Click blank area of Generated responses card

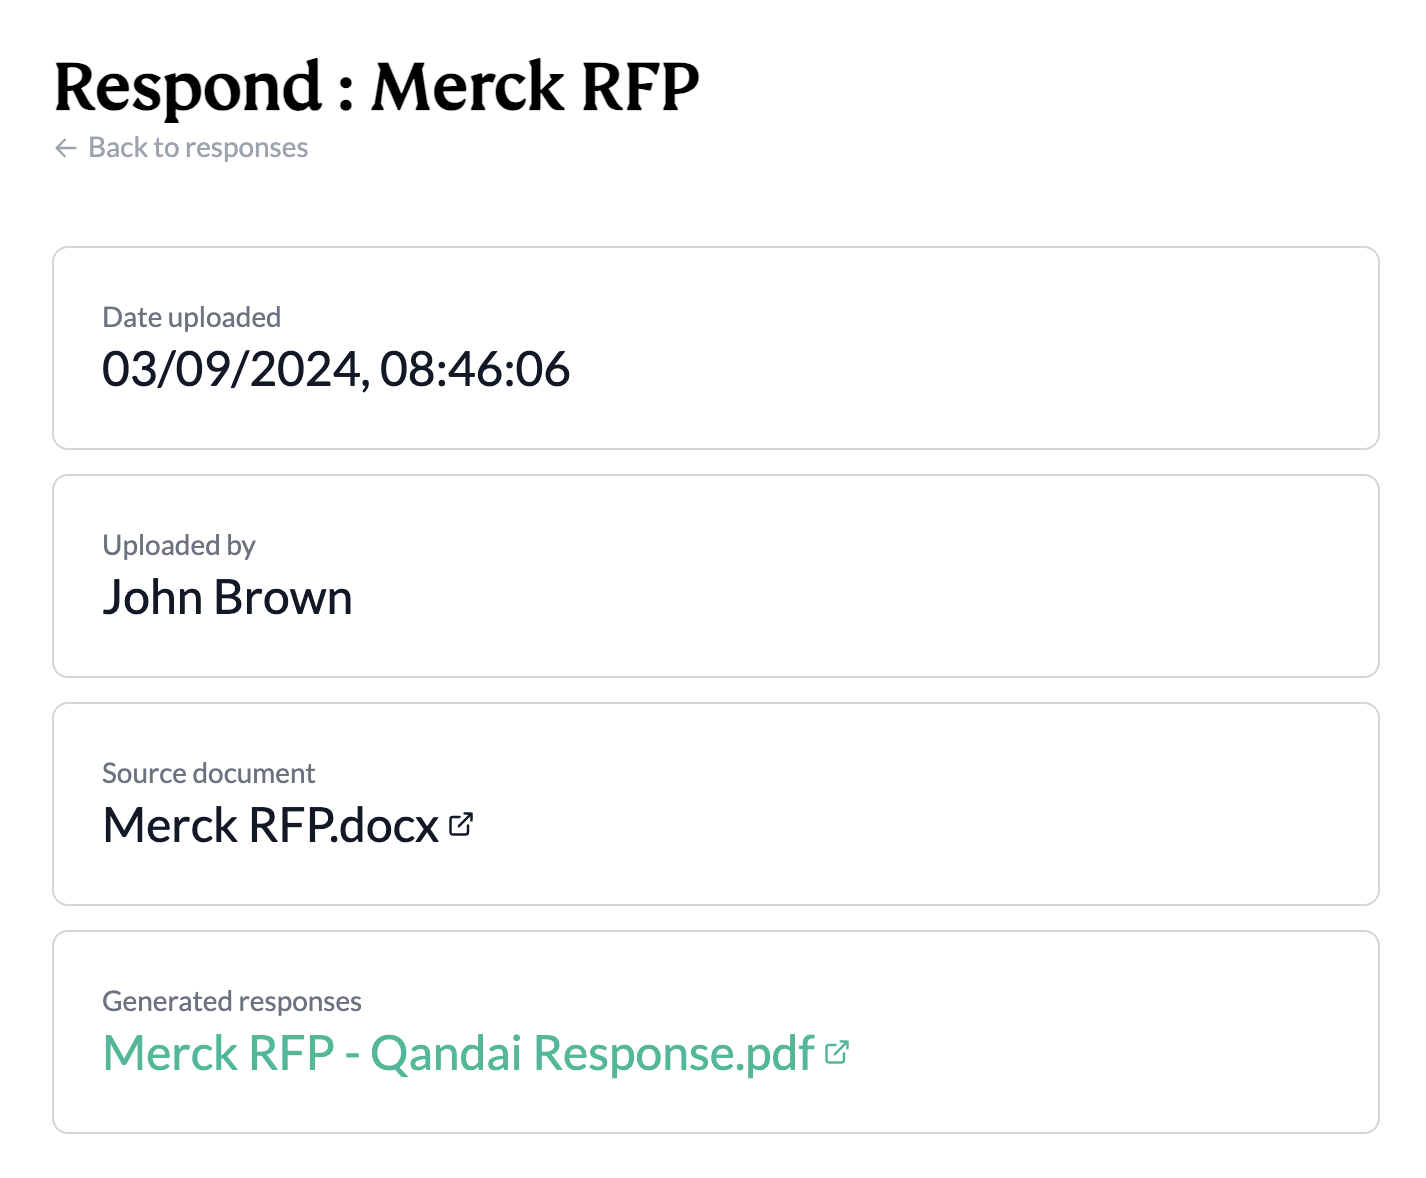[1100, 1034]
